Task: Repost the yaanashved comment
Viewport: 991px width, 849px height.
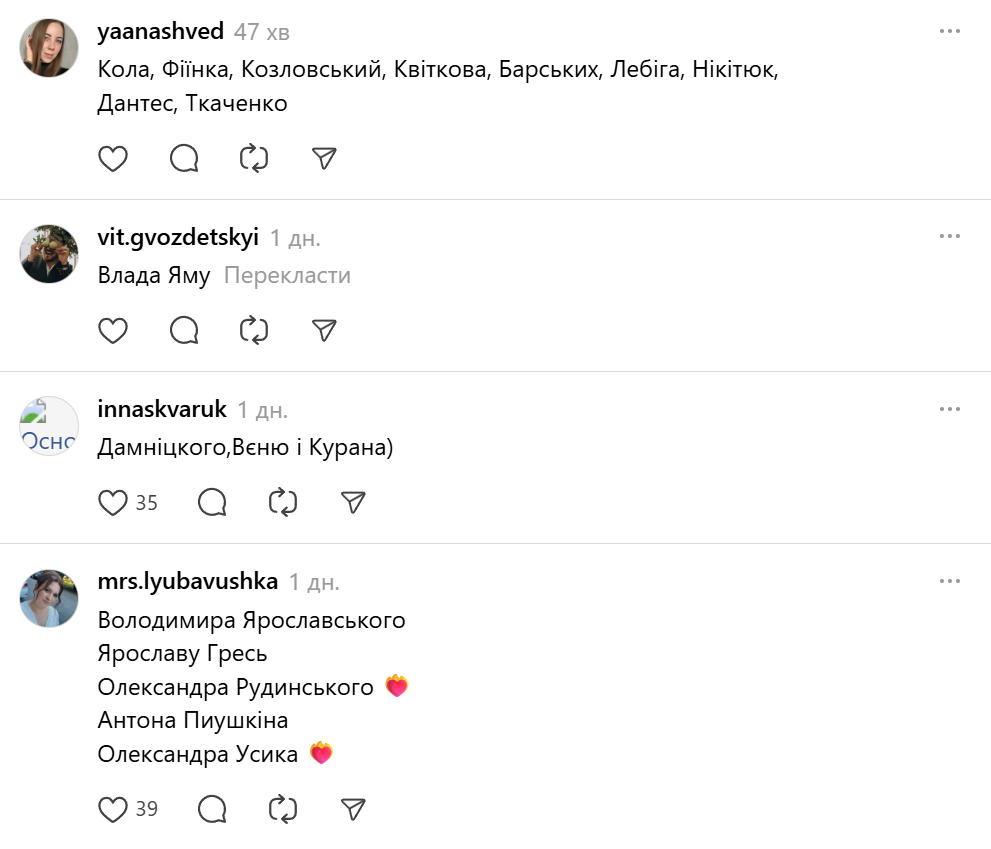Action: pyautogui.click(x=254, y=158)
